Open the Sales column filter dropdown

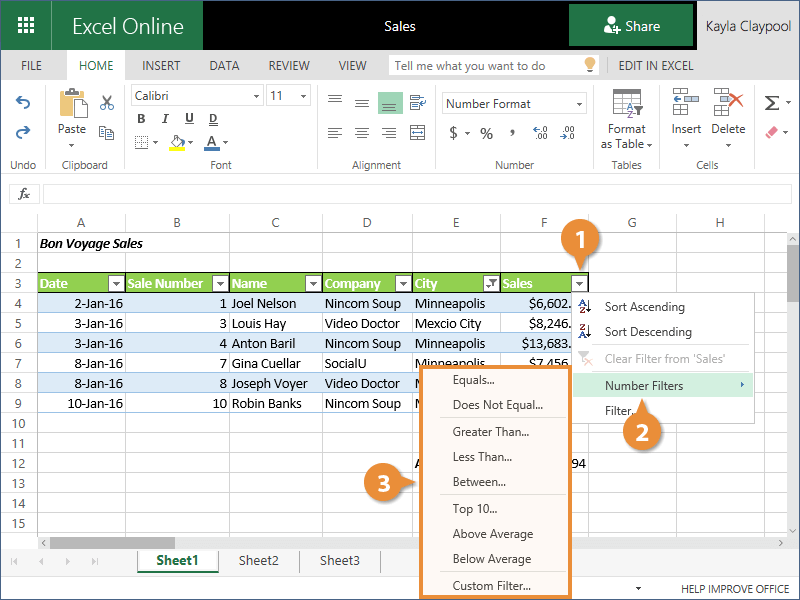pyautogui.click(x=579, y=283)
